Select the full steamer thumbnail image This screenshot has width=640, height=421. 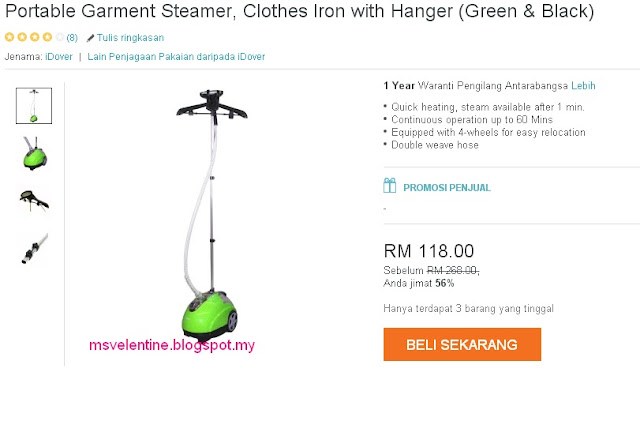pos(34,106)
